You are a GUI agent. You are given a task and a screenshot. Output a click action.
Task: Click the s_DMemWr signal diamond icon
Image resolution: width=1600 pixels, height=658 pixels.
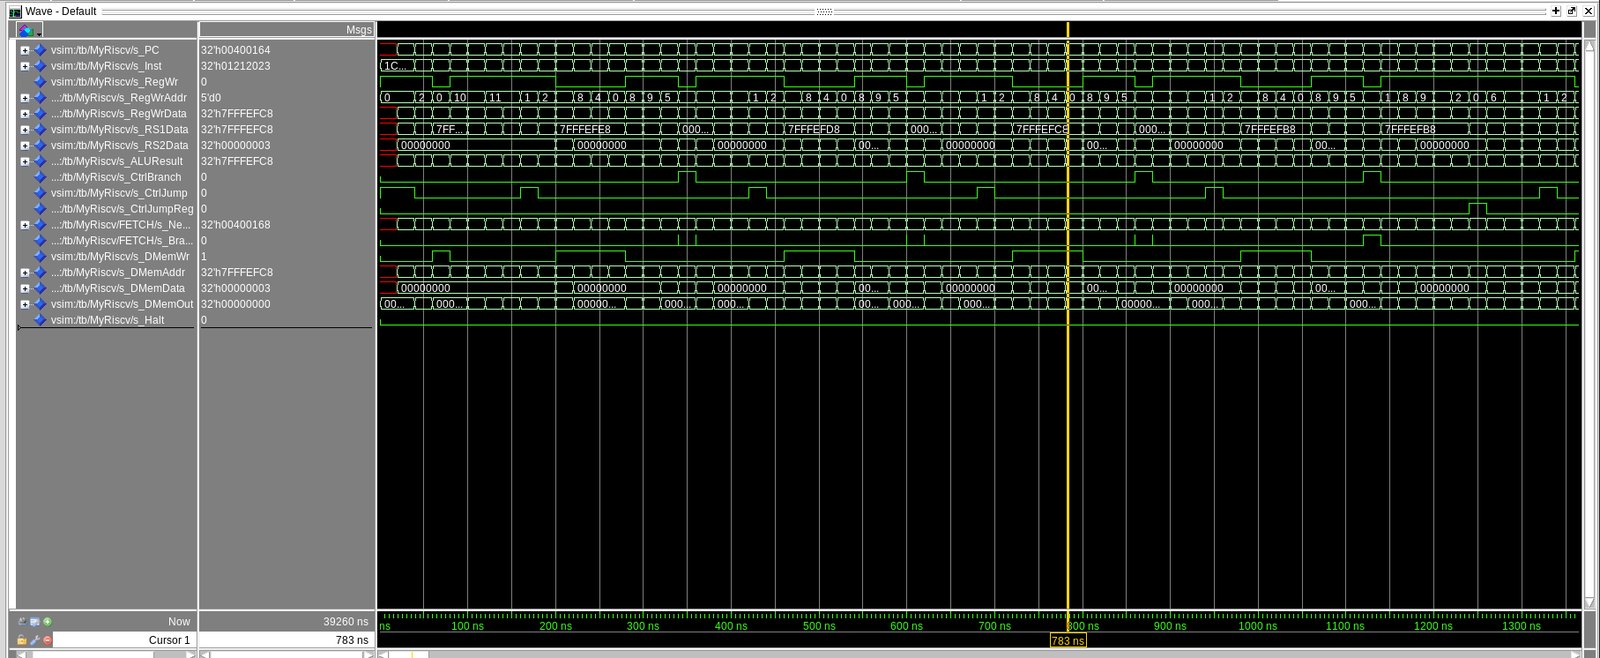coord(40,257)
